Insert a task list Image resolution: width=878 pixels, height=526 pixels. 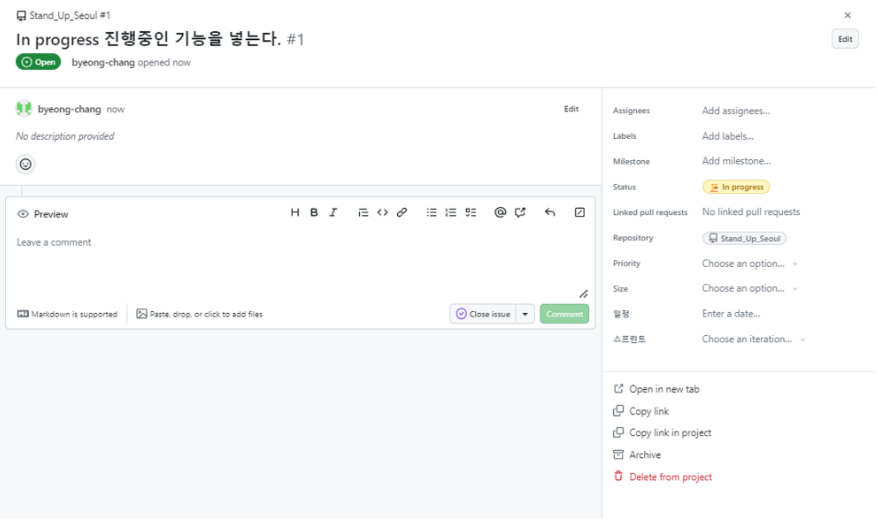[x=472, y=213]
